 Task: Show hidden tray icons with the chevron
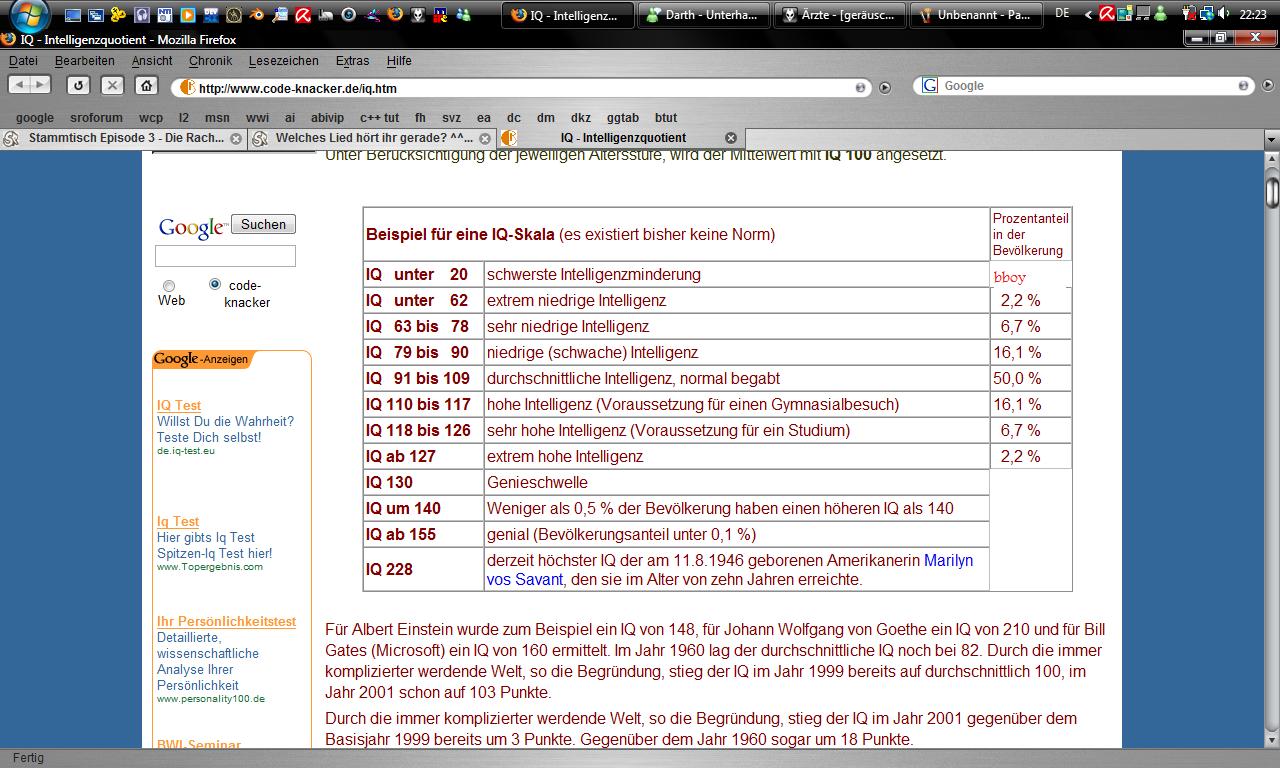click(1086, 14)
